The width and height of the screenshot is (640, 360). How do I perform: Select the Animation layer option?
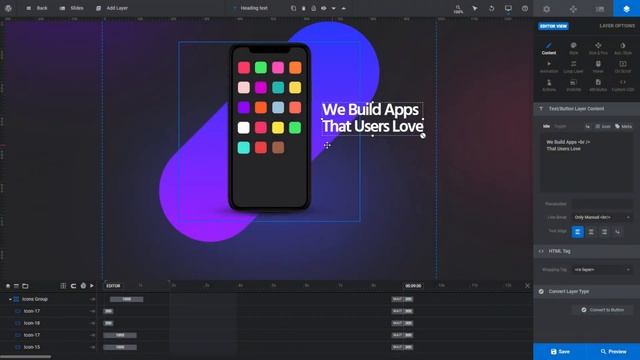tap(549, 67)
